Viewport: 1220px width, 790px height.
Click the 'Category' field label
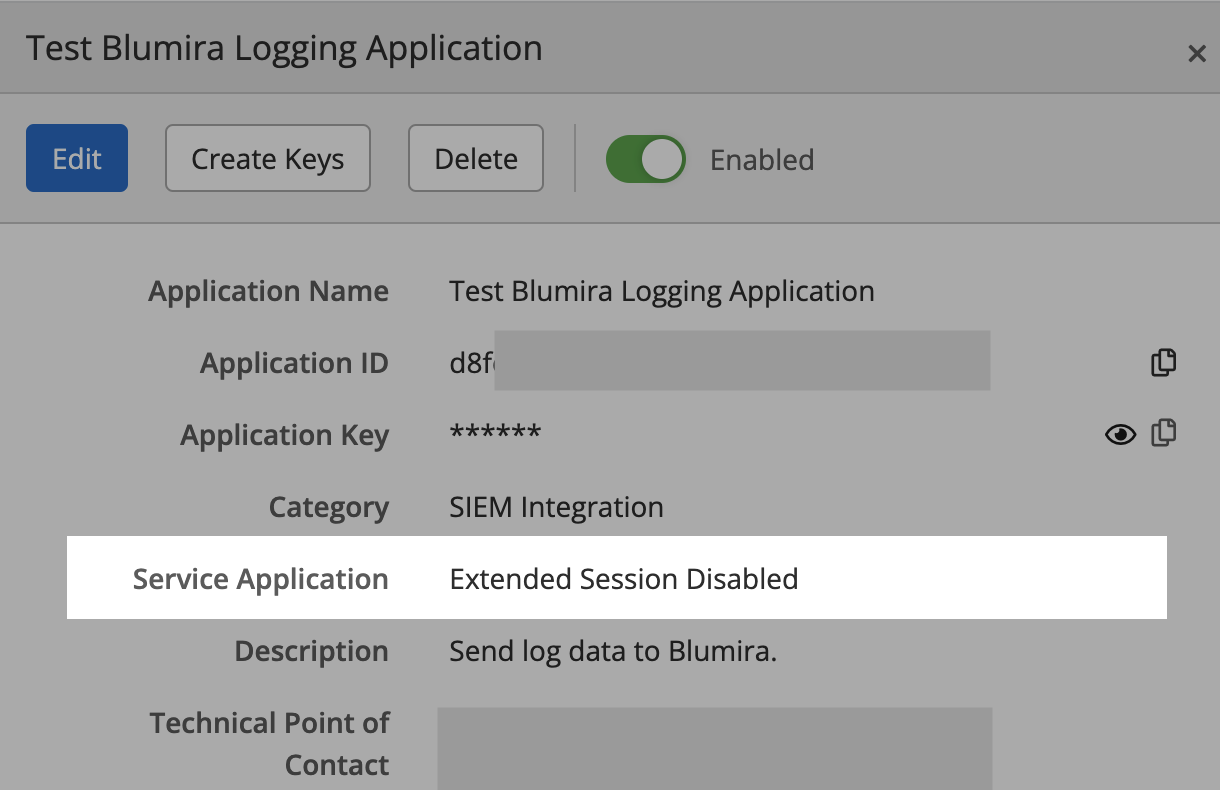coord(328,507)
